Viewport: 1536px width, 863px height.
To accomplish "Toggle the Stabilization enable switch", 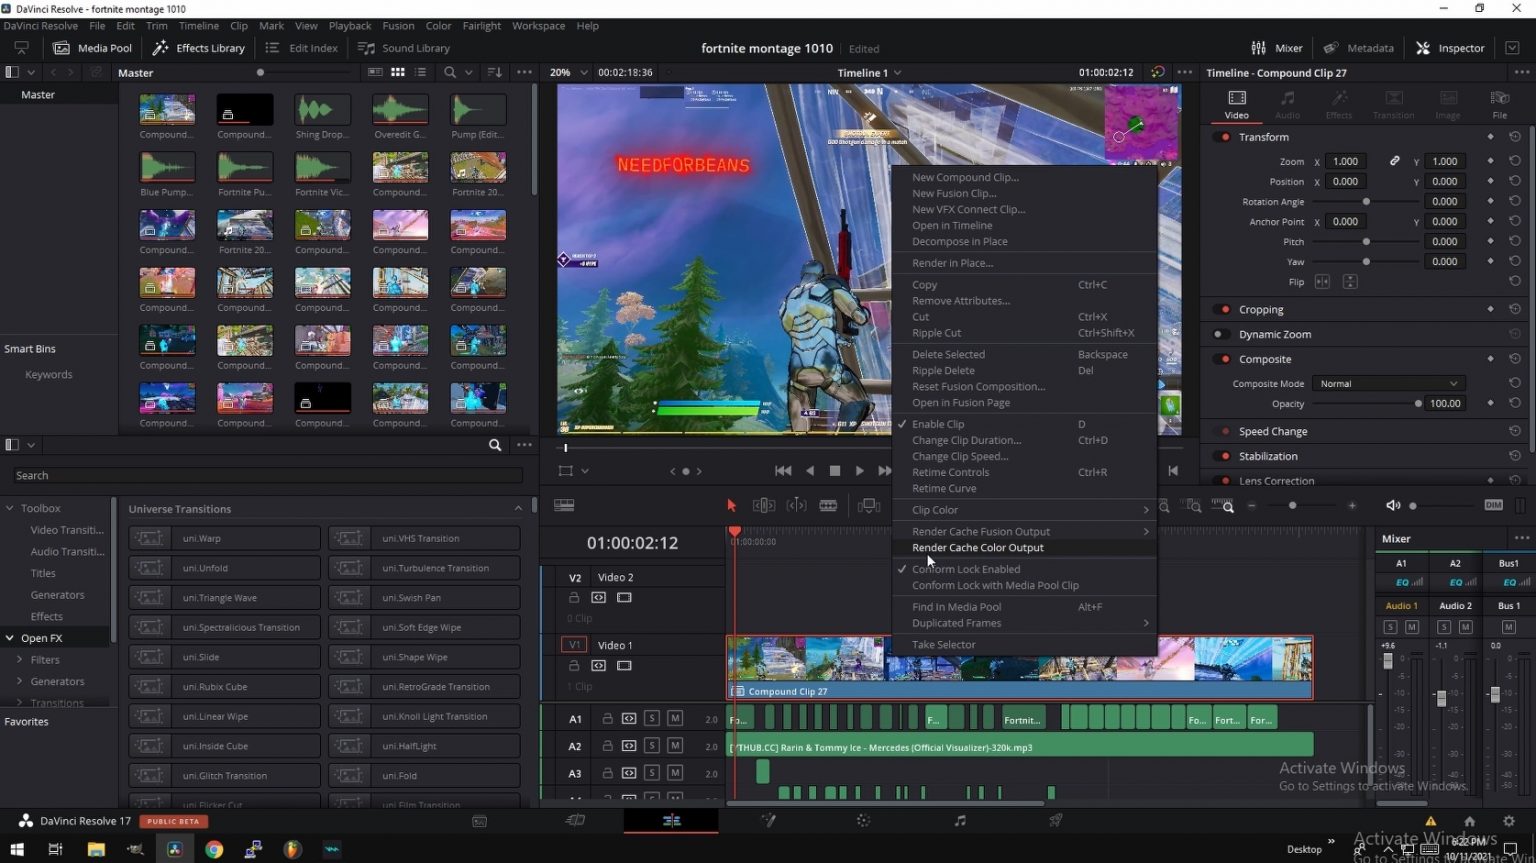I will 1224,456.
